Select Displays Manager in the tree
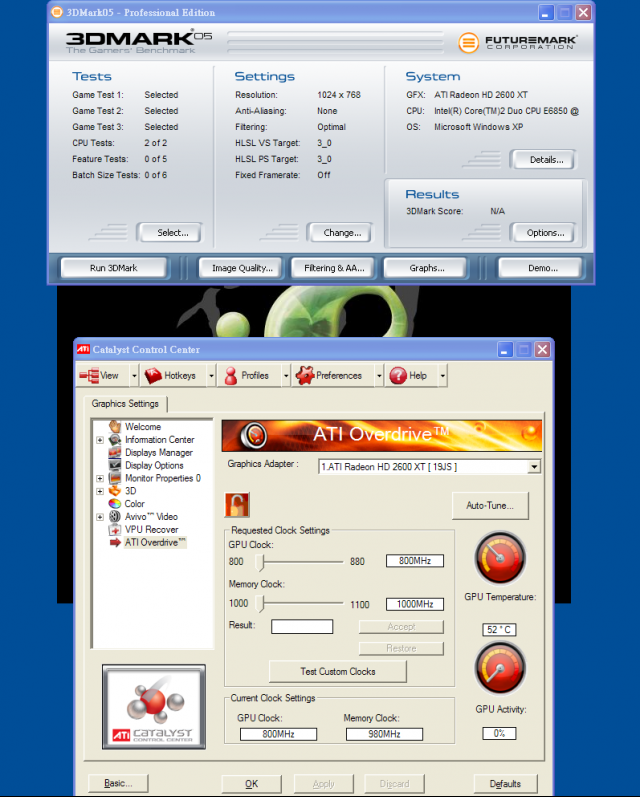 (159, 452)
